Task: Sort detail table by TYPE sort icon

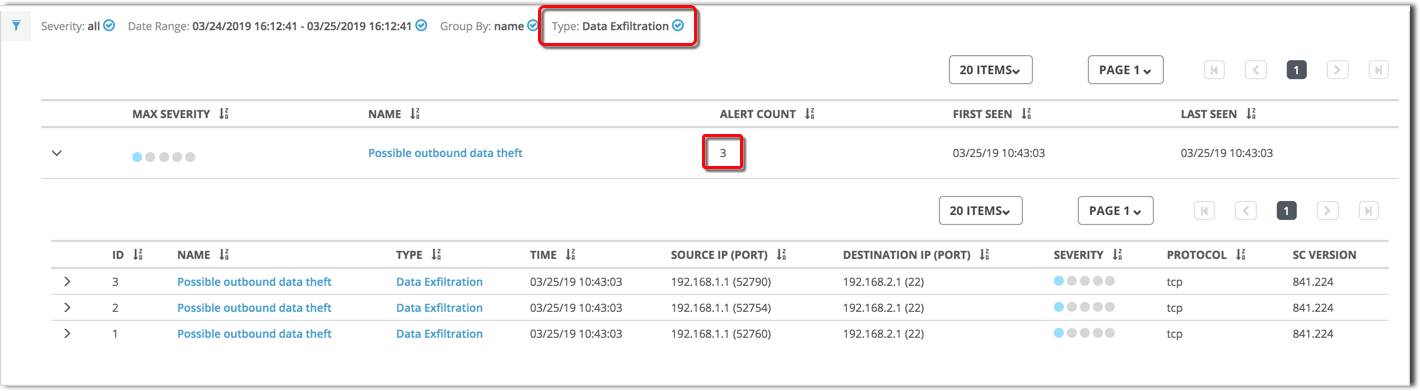Action: 437,256
